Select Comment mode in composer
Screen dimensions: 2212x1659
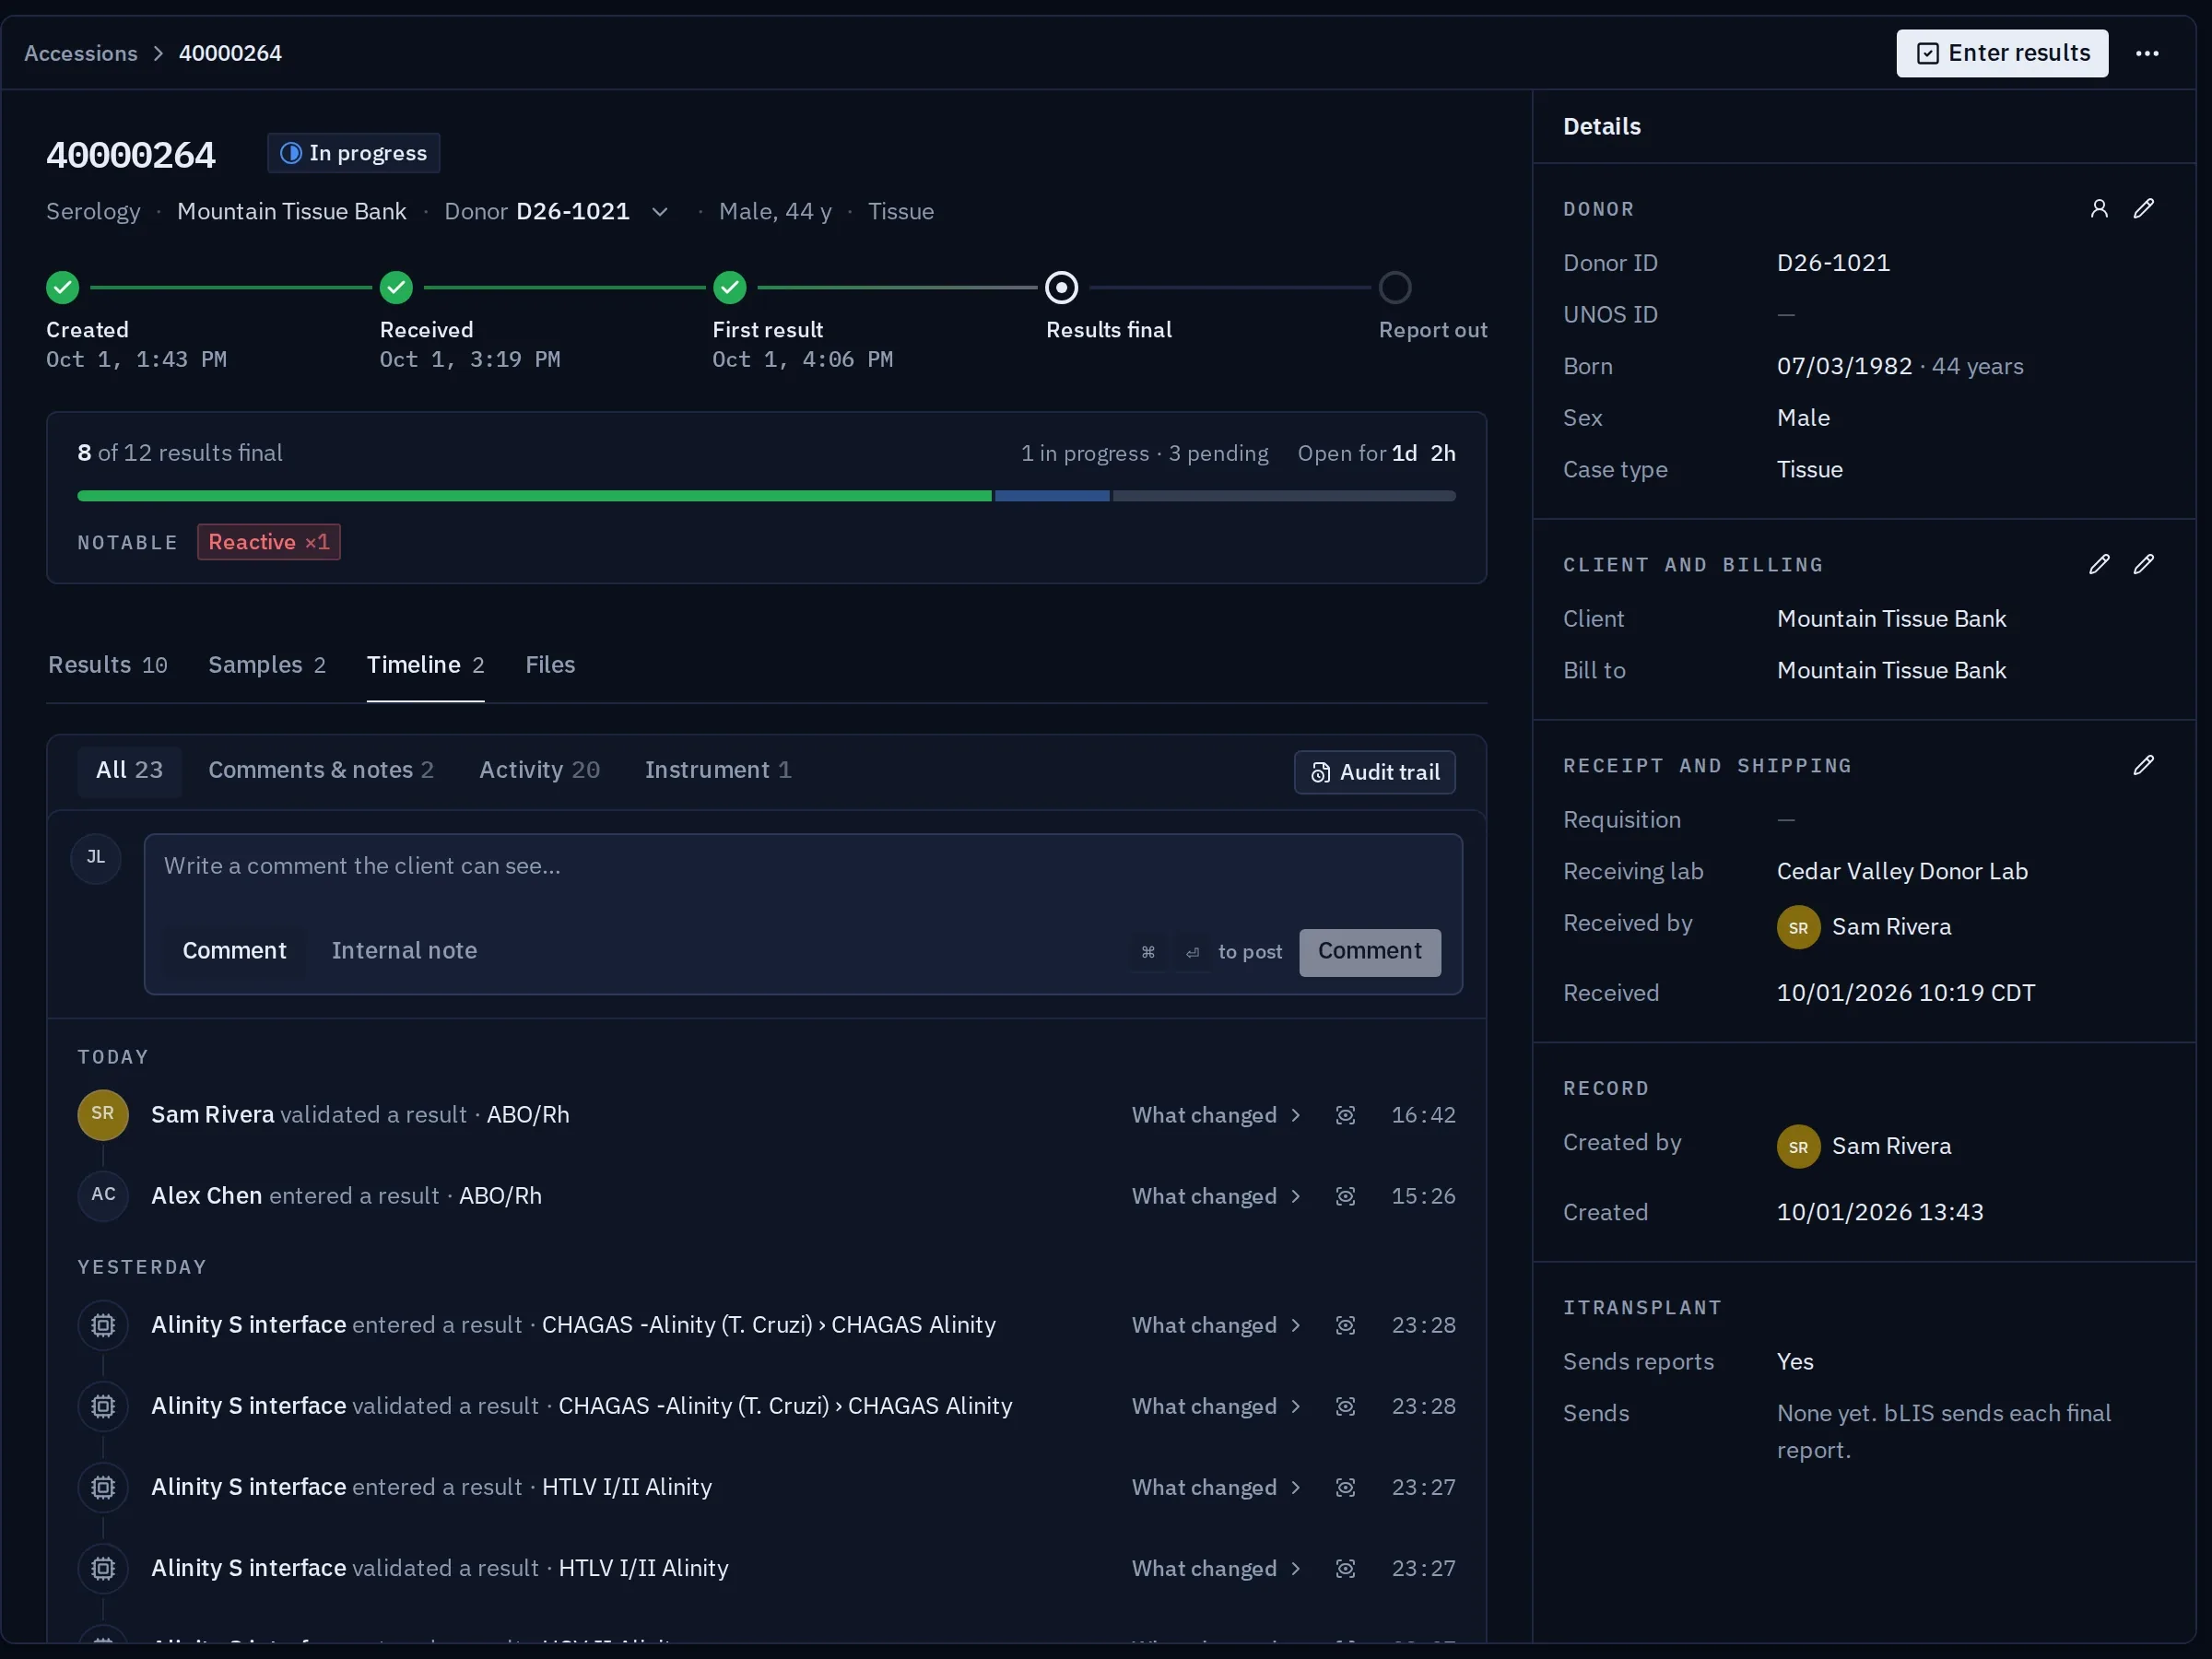coord(234,950)
